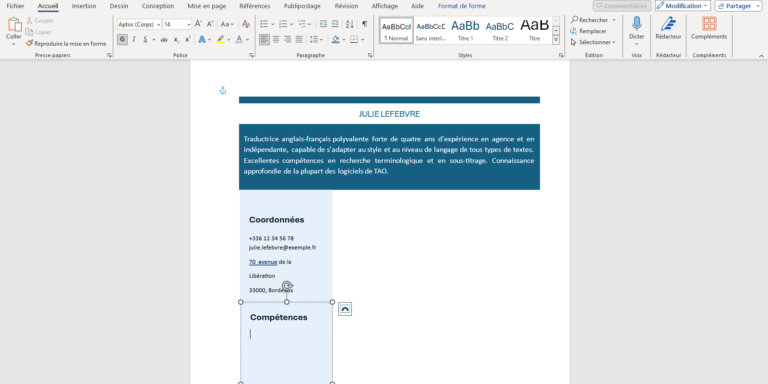Expand the Coller paste options arrow
This screenshot has height=384, width=768.
pyautogui.click(x=14, y=44)
